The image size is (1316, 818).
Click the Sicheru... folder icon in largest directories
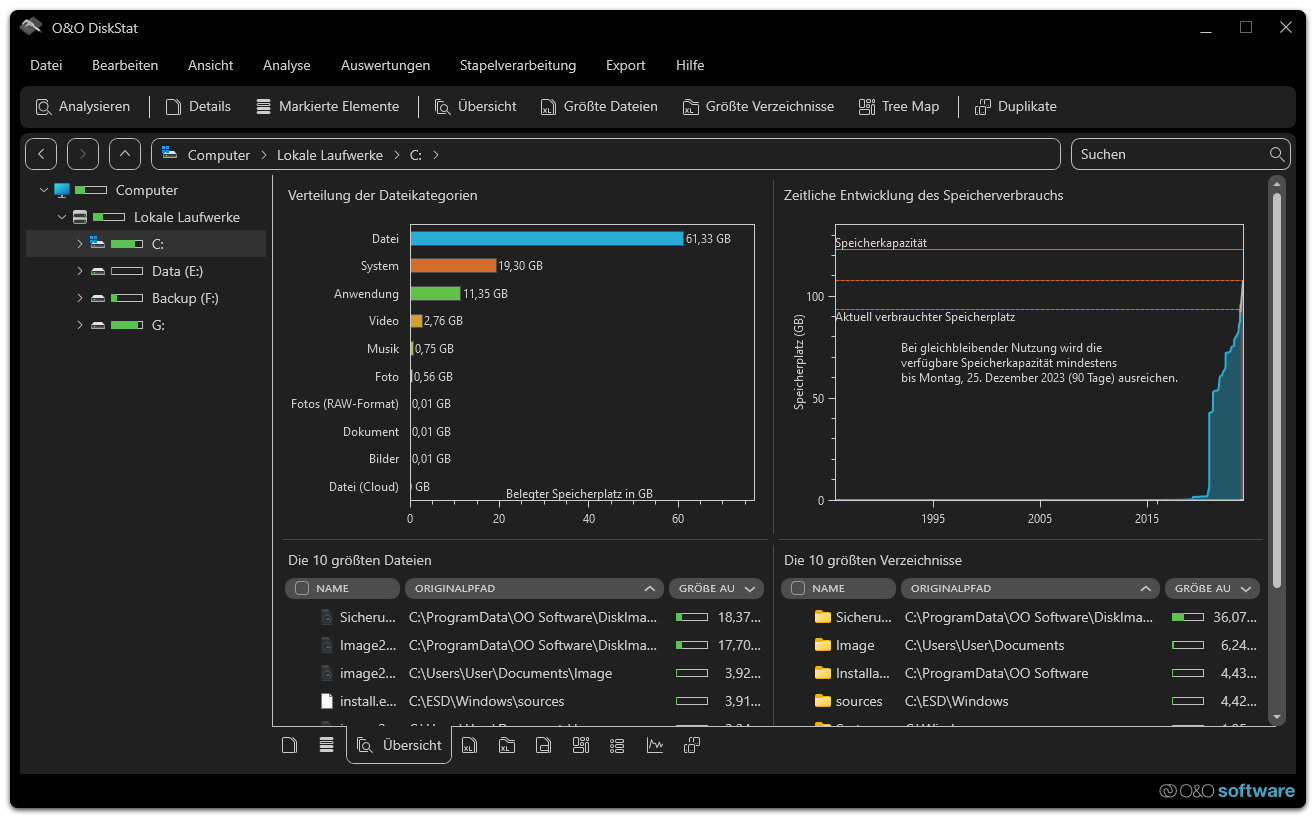pyautogui.click(x=823, y=617)
